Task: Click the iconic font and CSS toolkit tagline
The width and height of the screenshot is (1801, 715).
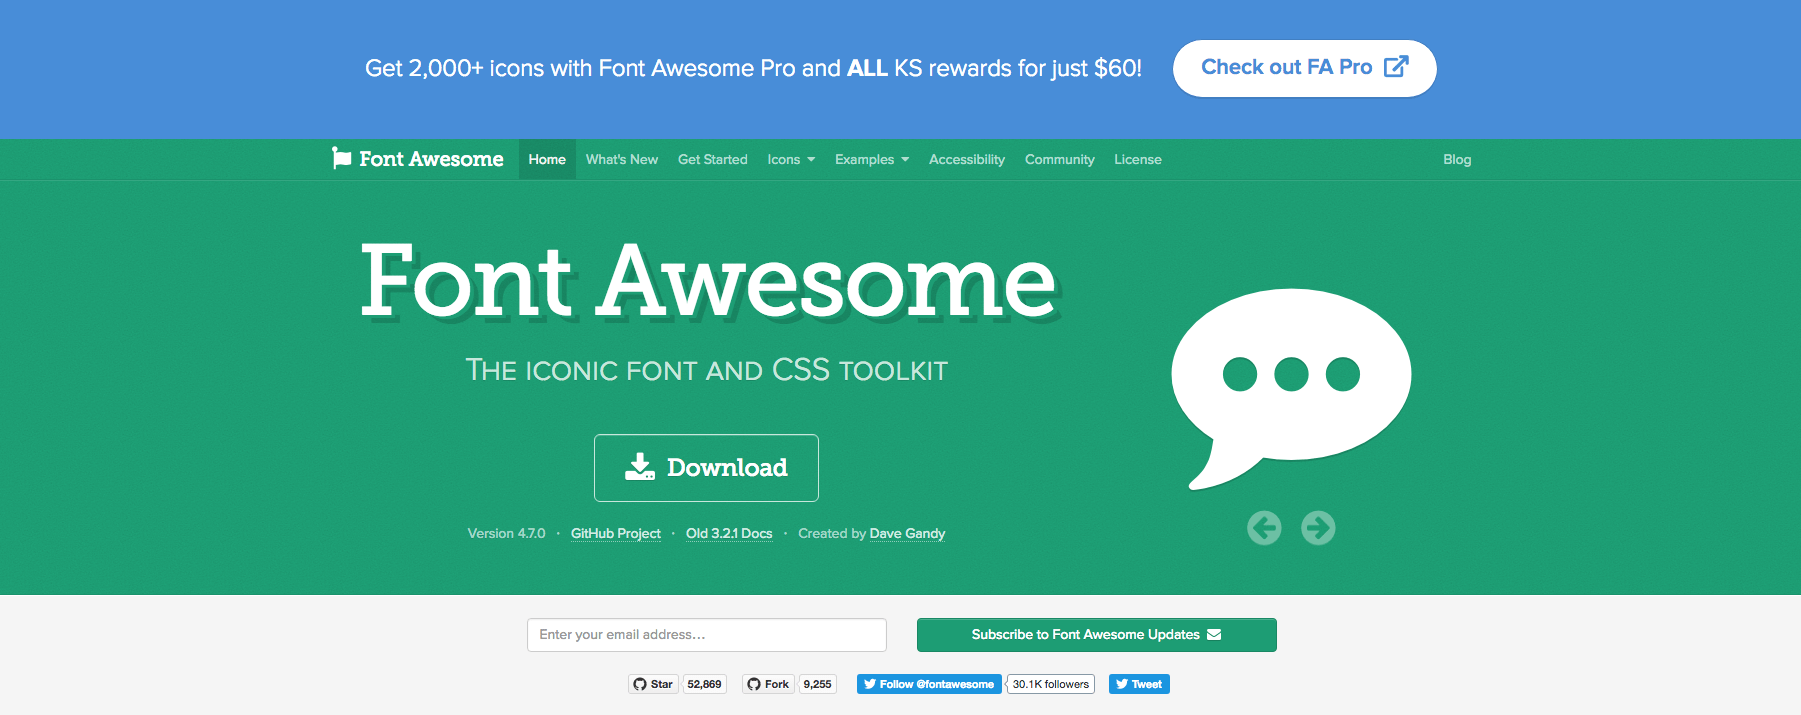Action: pos(706,370)
